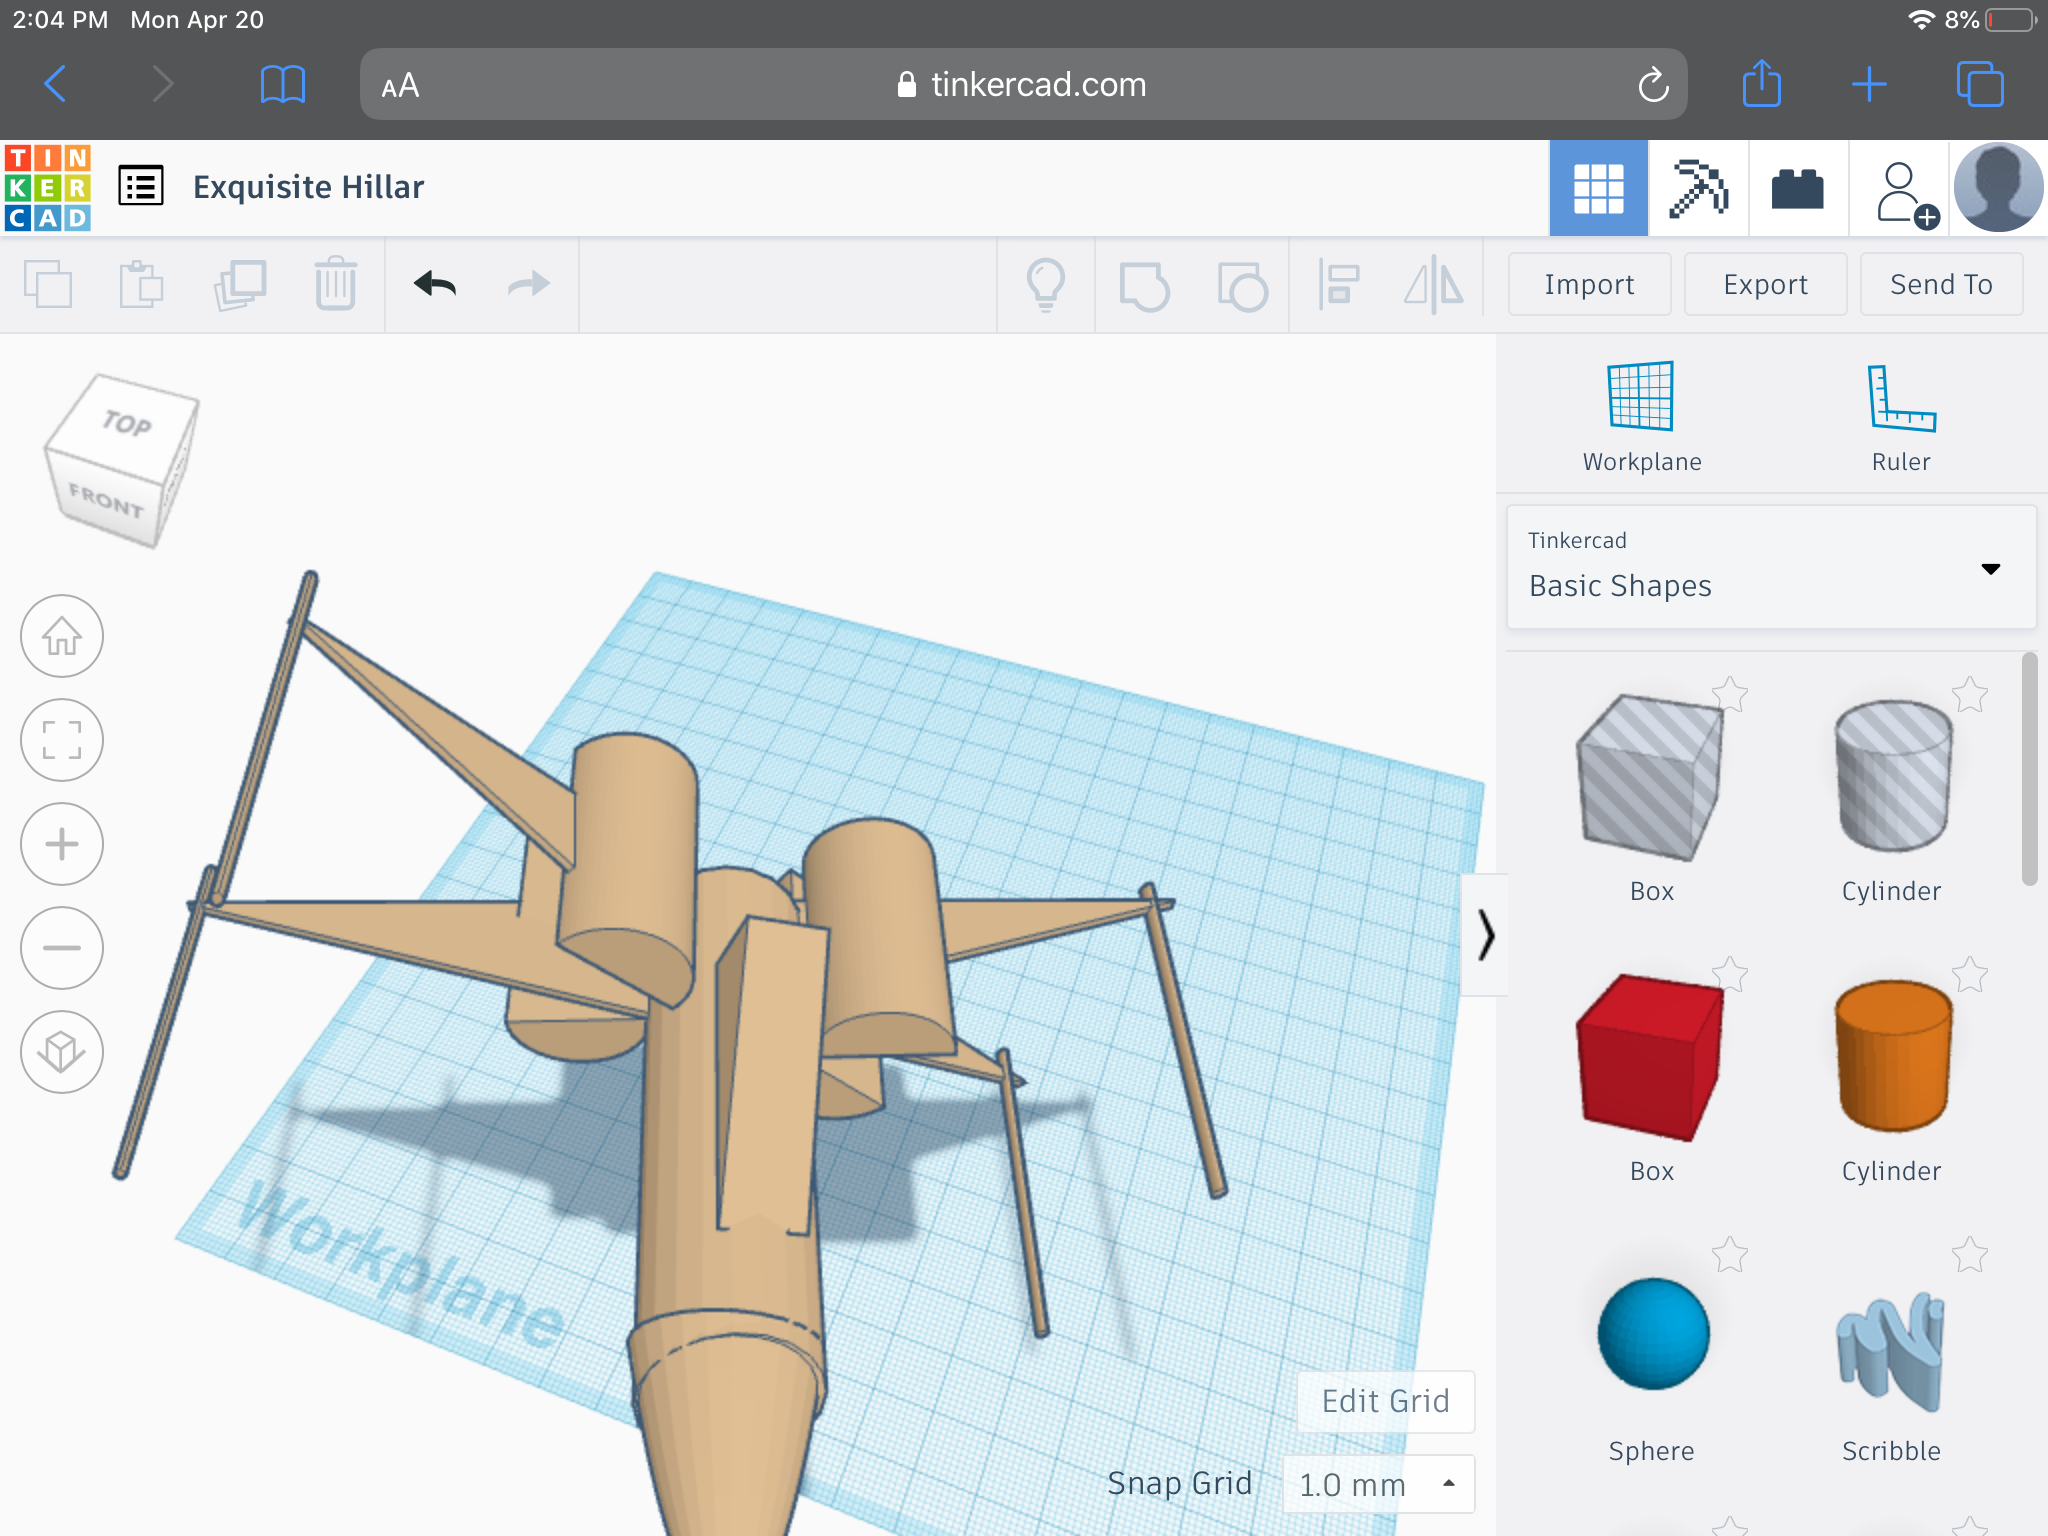Open a new Safari tab
This screenshot has height=1536, width=2048.
coord(1869,84)
